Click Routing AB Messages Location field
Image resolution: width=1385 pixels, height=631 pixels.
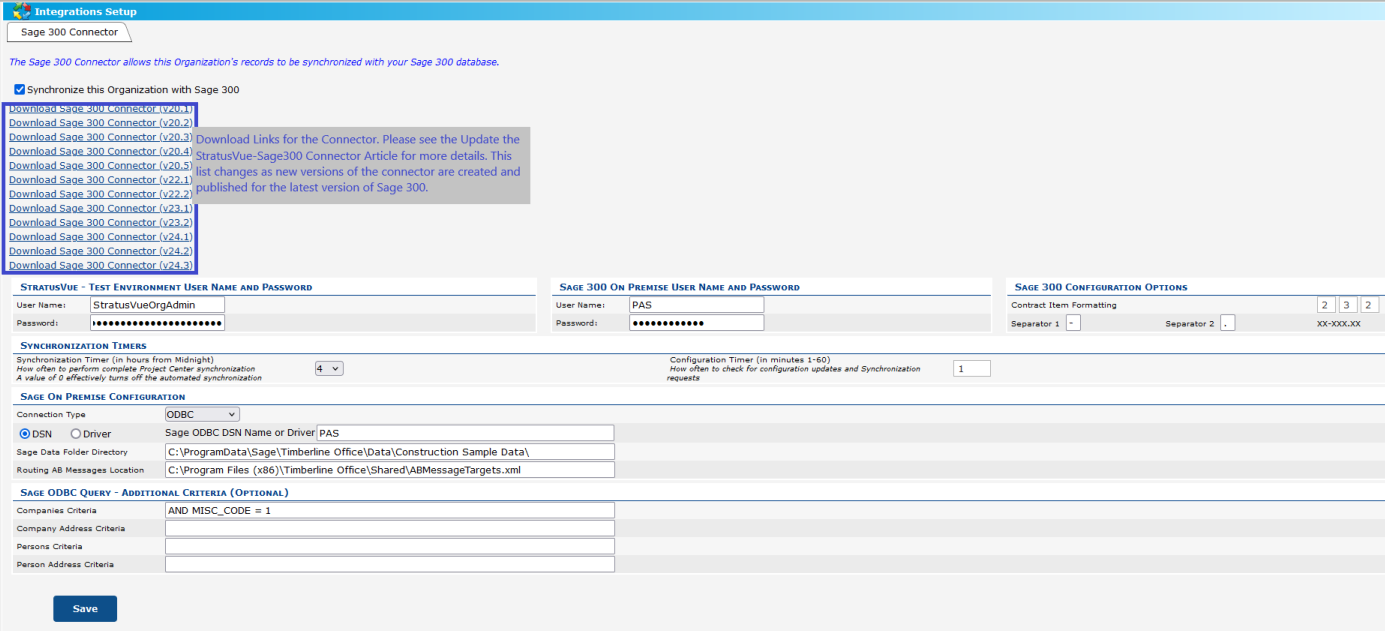pos(390,470)
